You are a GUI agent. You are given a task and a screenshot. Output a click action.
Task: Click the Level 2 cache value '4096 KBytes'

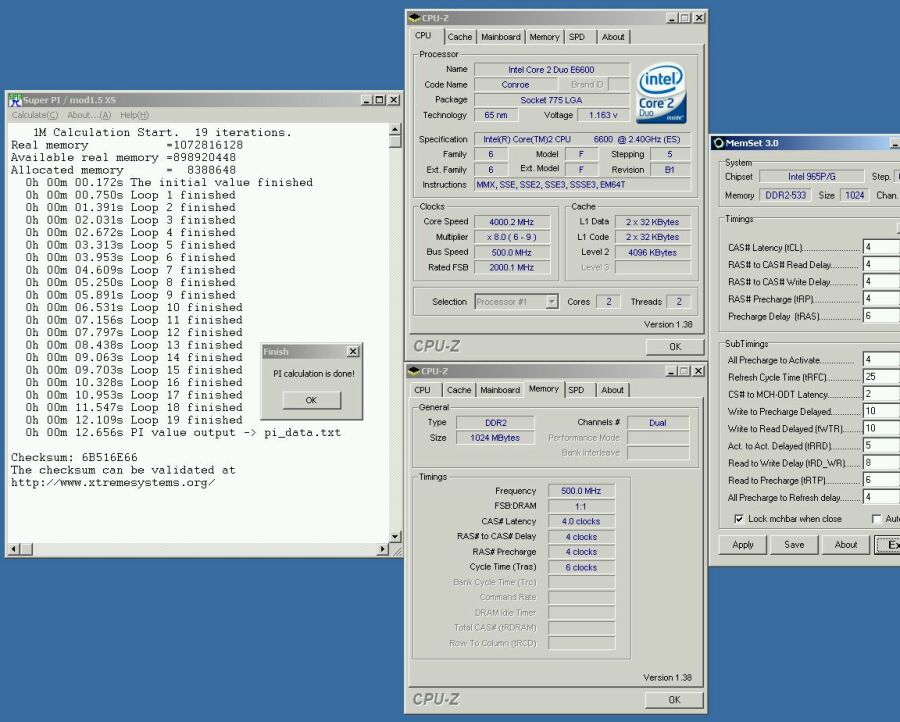click(652, 253)
